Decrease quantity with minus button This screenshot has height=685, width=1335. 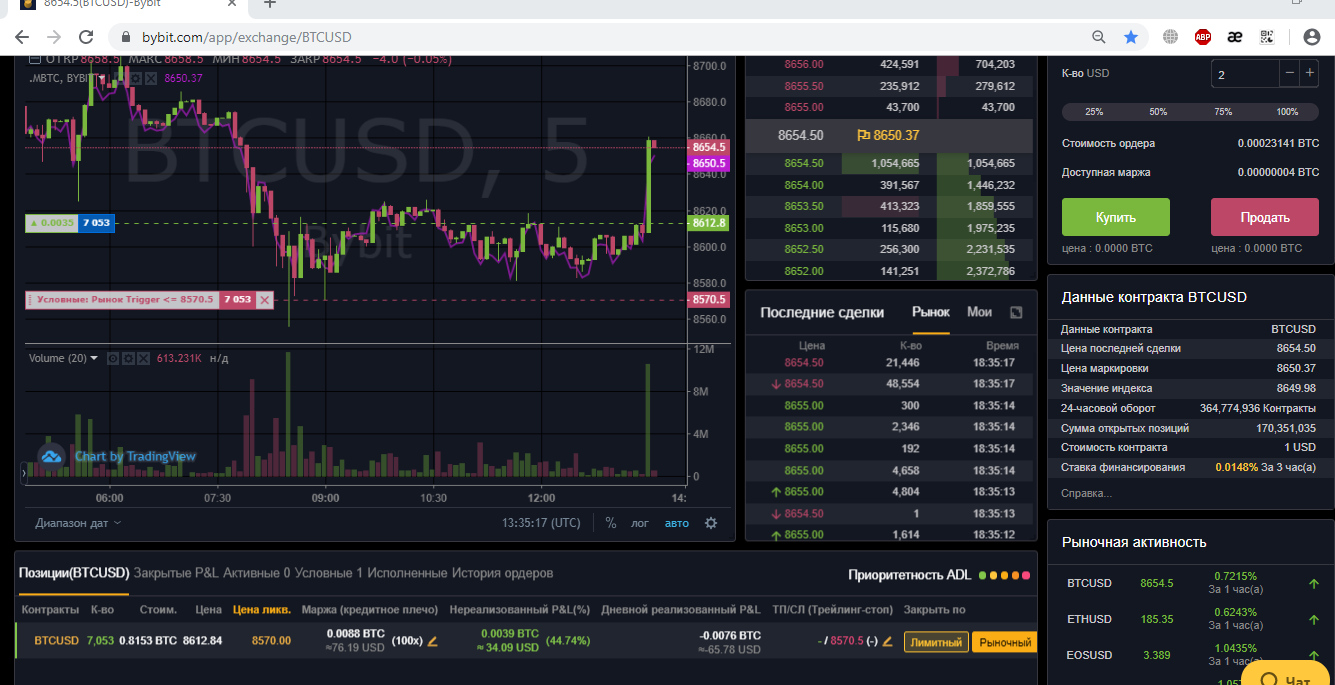click(x=1290, y=73)
